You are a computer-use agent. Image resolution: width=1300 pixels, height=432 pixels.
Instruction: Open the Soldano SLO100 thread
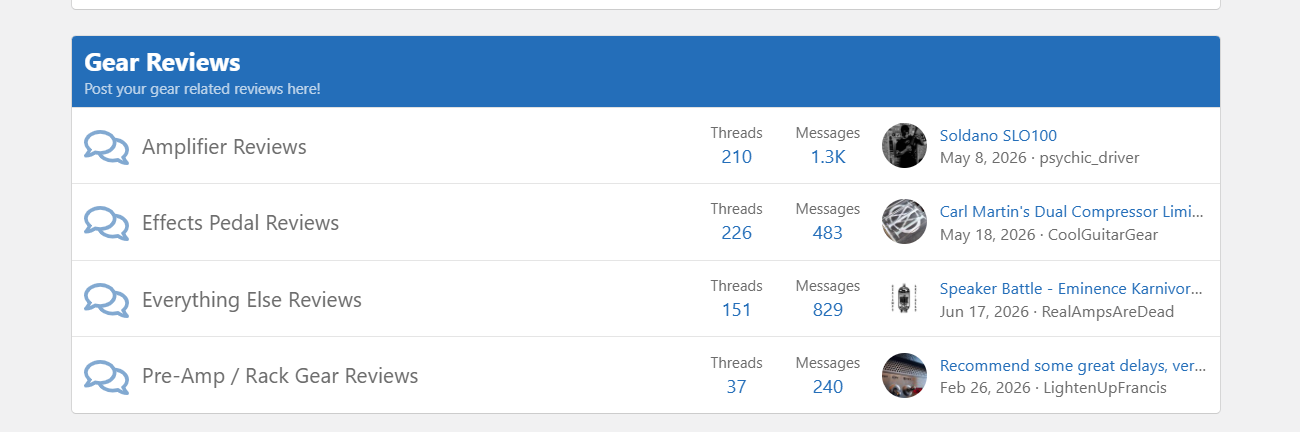[998, 135]
